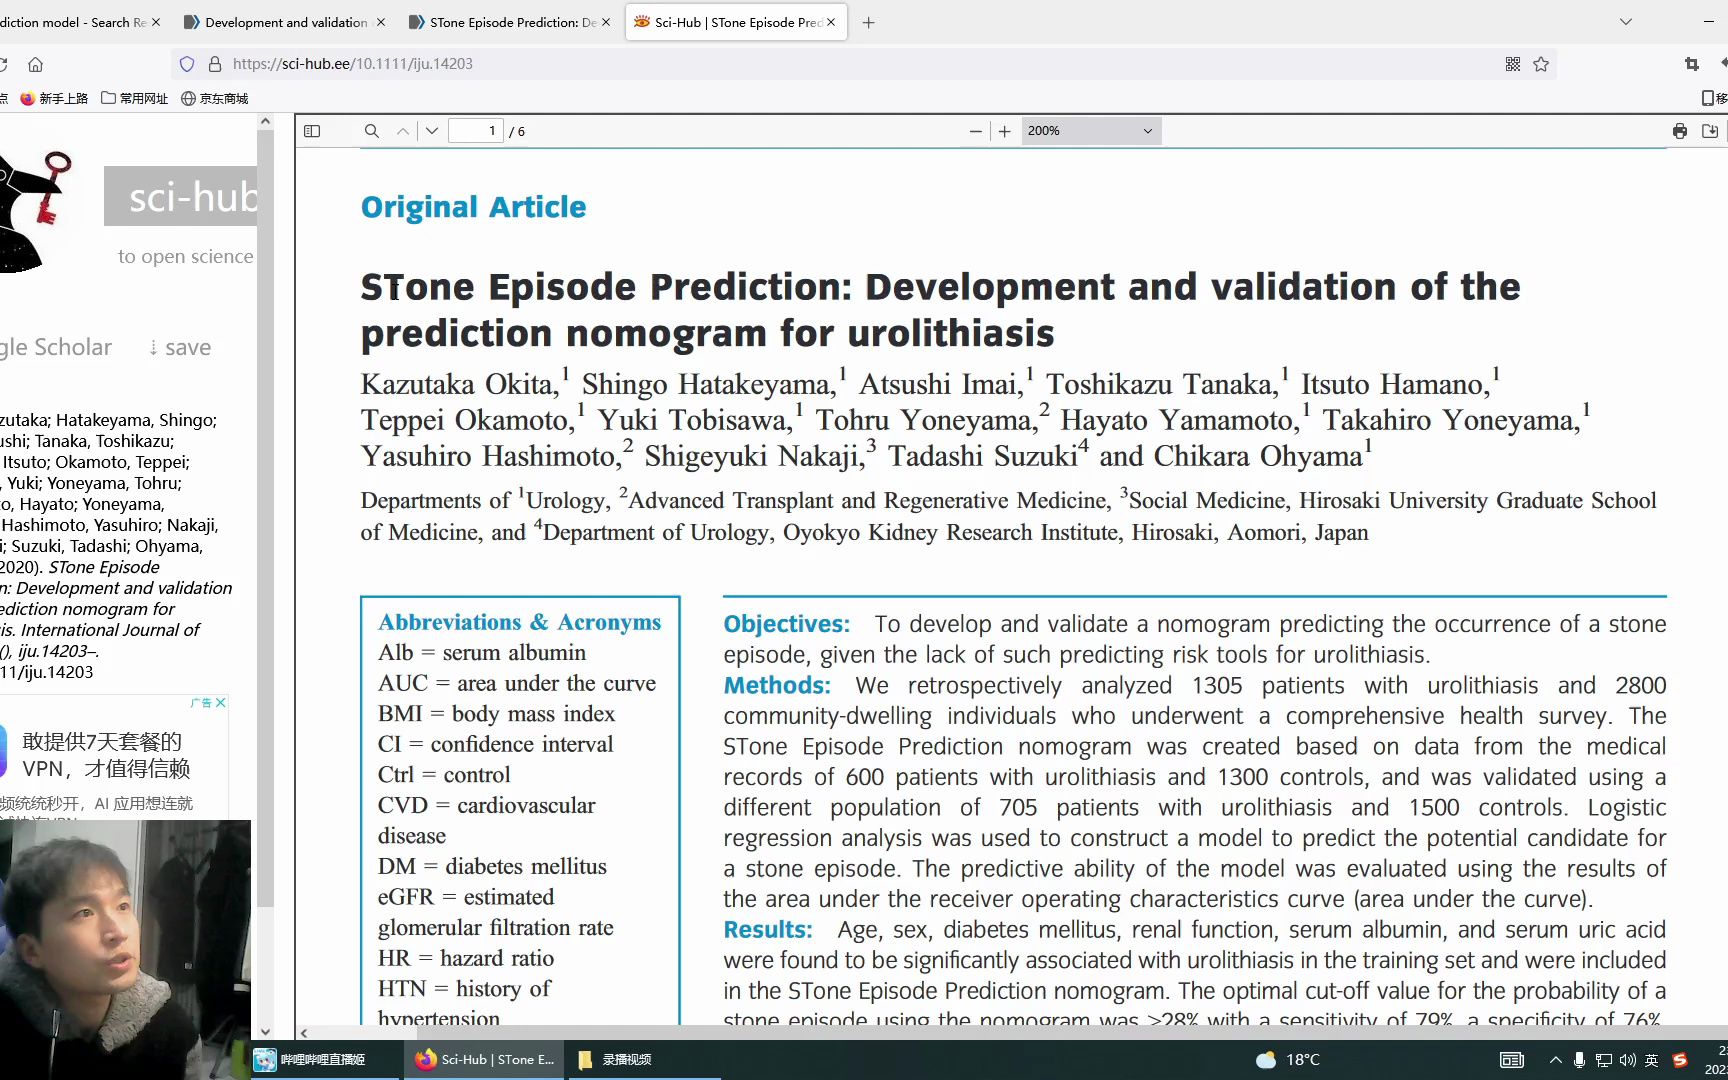Click 'AUC = area under the curve'
Viewport: 1728px width, 1080px height.
[517, 683]
